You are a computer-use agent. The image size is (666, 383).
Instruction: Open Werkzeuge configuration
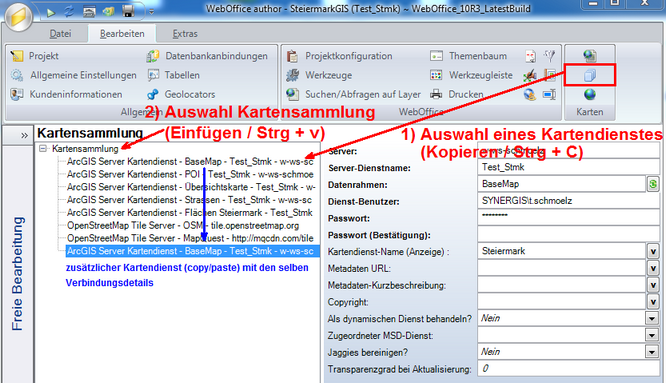pyautogui.click(x=319, y=75)
